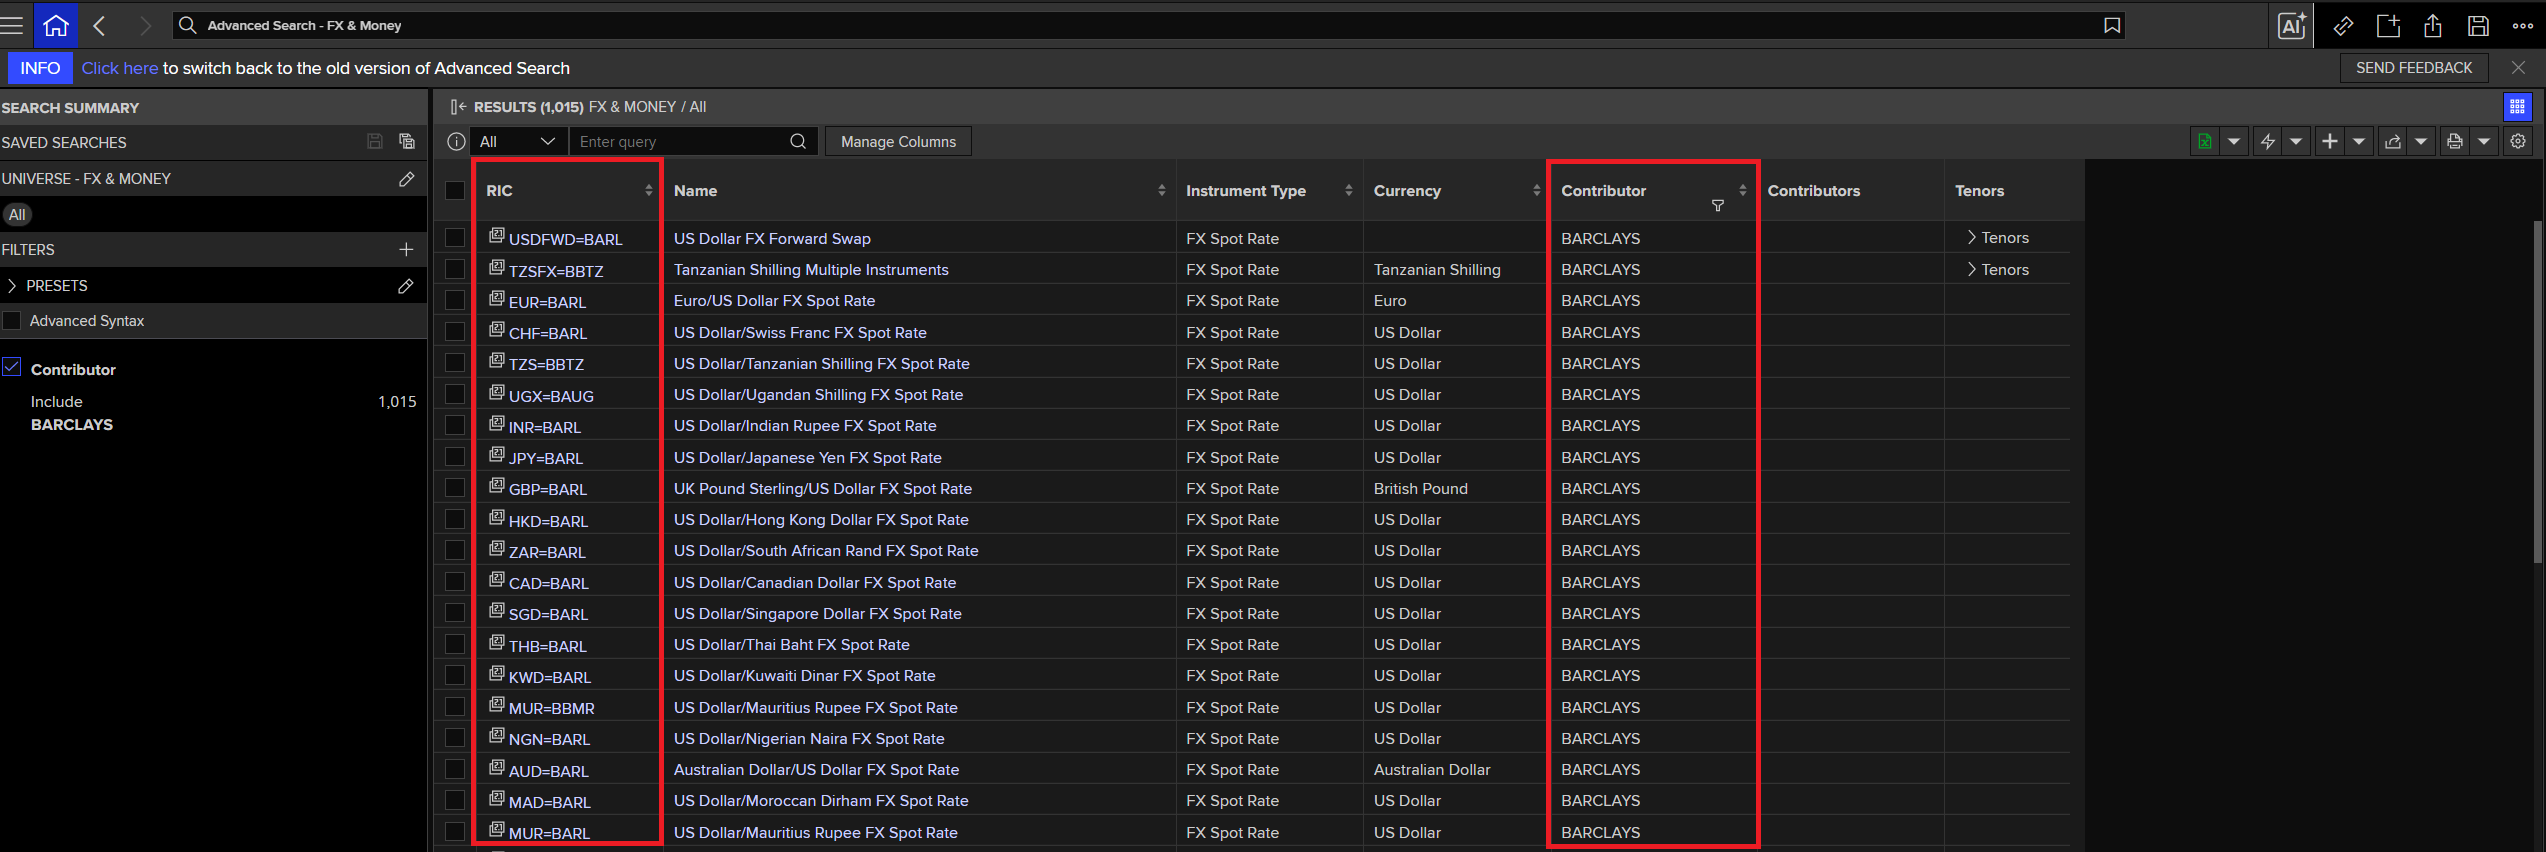Follow the 'Click here' old version link
Image resolution: width=2546 pixels, height=852 pixels.
coord(120,68)
